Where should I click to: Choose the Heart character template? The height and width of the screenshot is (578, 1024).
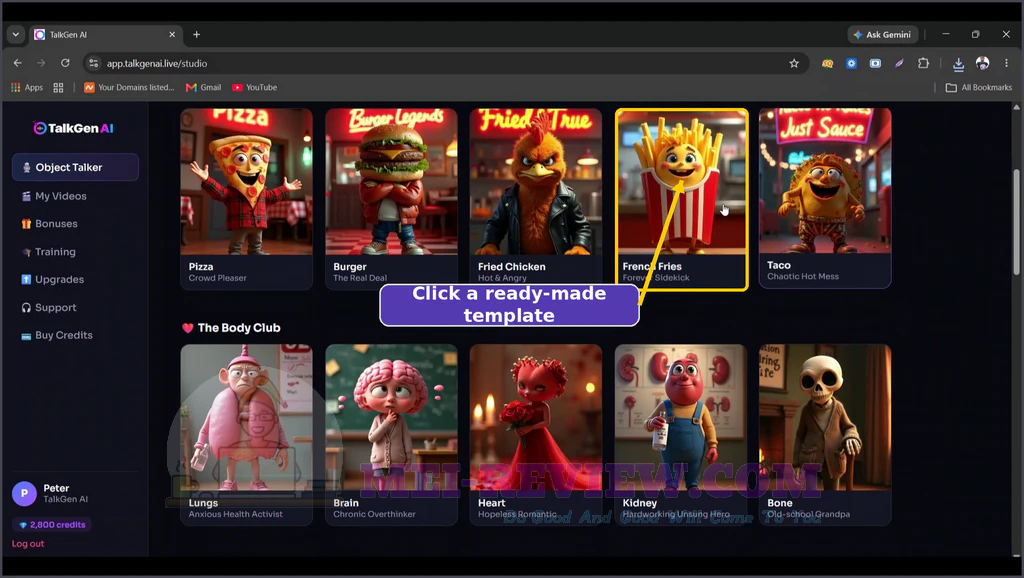tap(536, 434)
